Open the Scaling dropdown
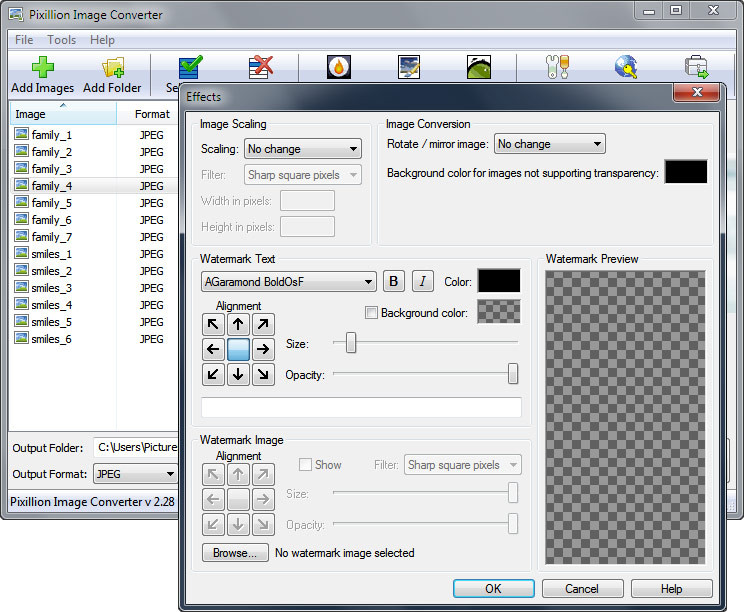This screenshot has height=612, width=744. point(303,149)
